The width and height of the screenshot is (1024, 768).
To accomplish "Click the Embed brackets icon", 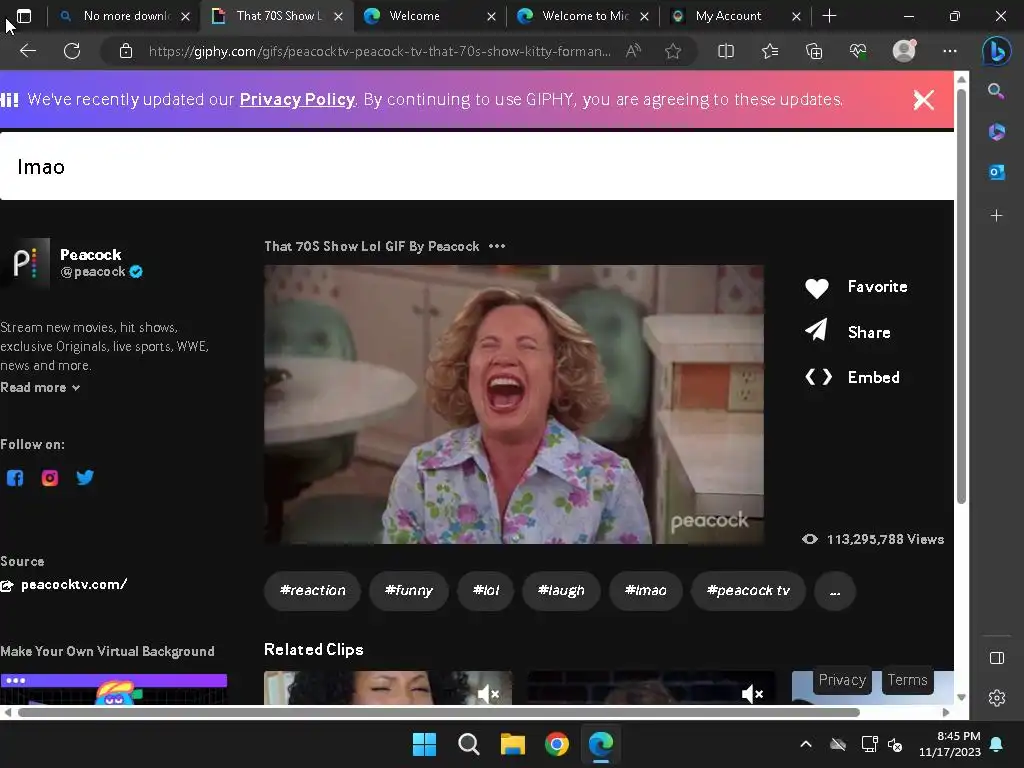I will click(x=818, y=377).
